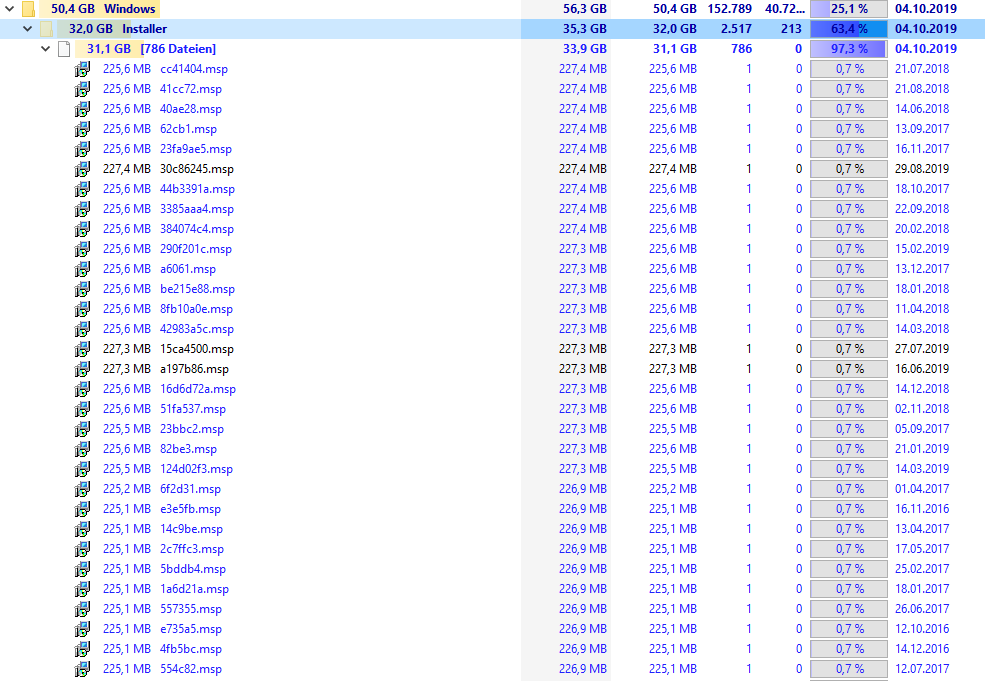This screenshot has width=990, height=681.
Task: Click installer icon of 124d02f3.msp
Action: pos(82,469)
